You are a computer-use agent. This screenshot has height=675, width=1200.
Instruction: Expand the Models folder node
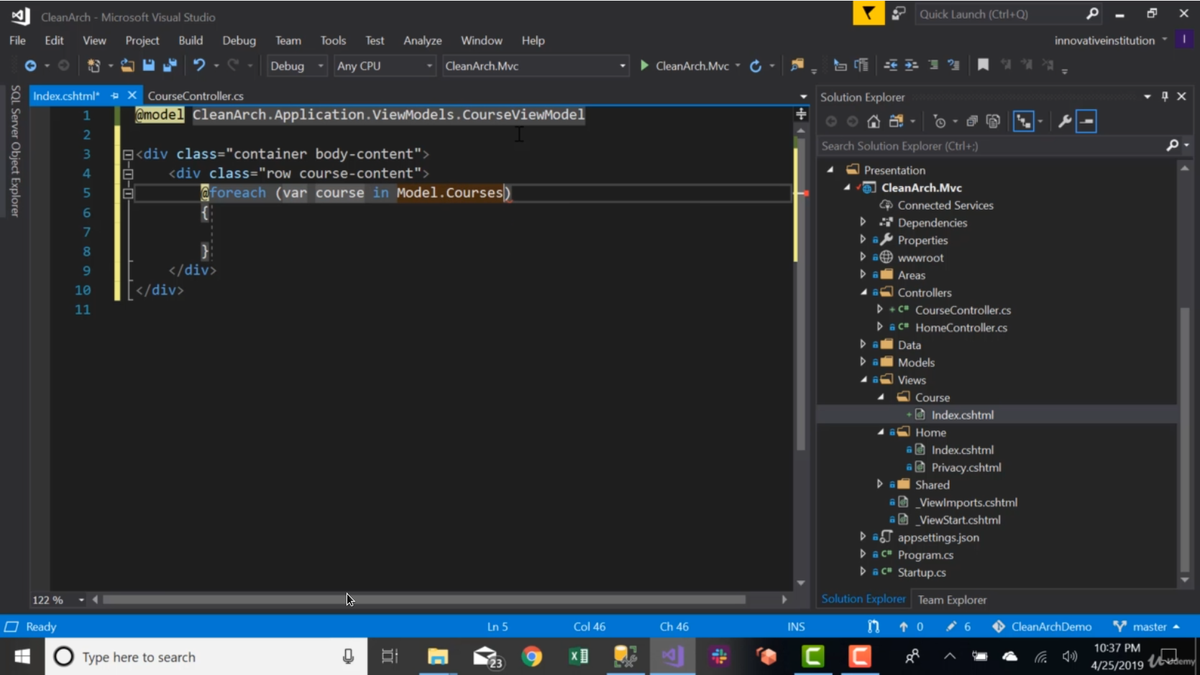tap(863, 363)
